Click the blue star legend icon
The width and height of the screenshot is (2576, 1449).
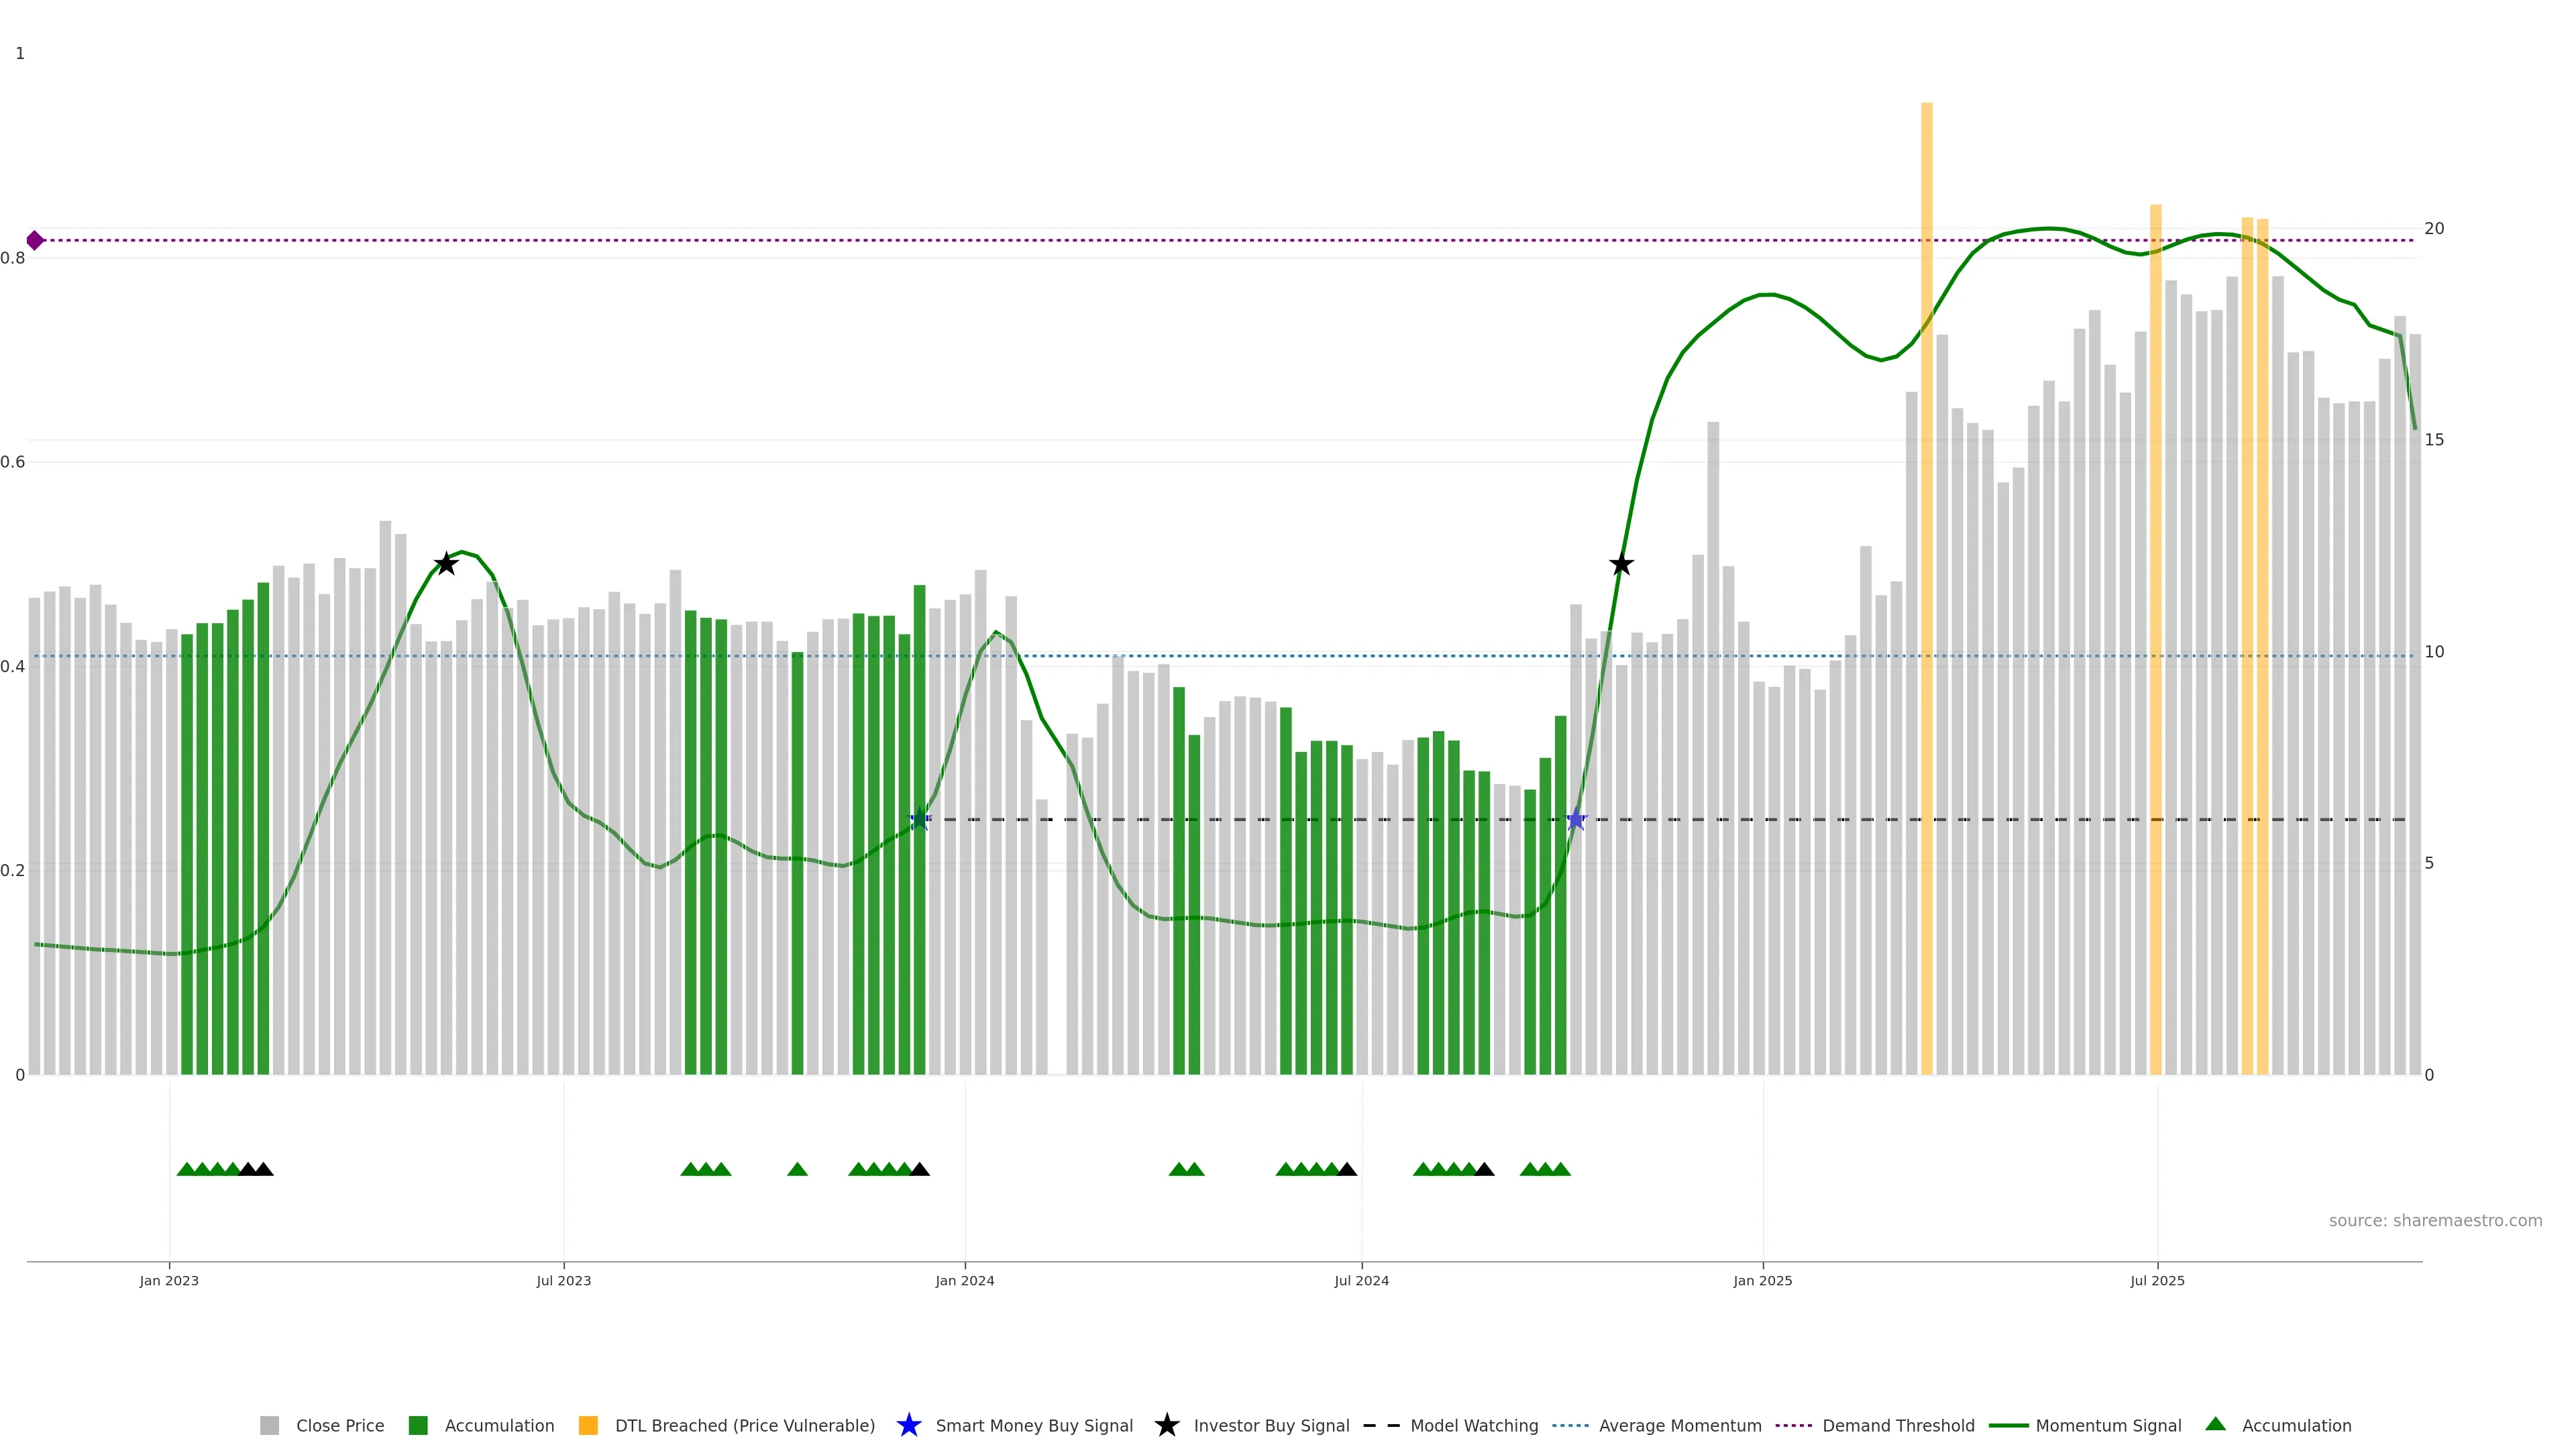(x=909, y=1425)
